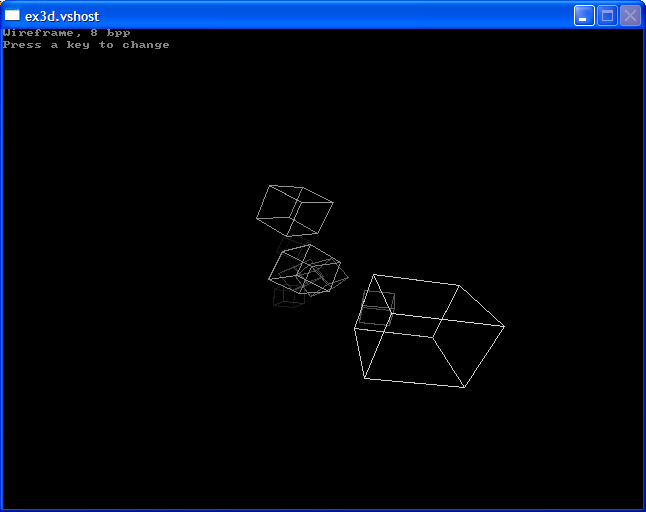This screenshot has height=512, width=646.
Task: Click the faint small cube below the middle cluster
Action: tap(289, 296)
